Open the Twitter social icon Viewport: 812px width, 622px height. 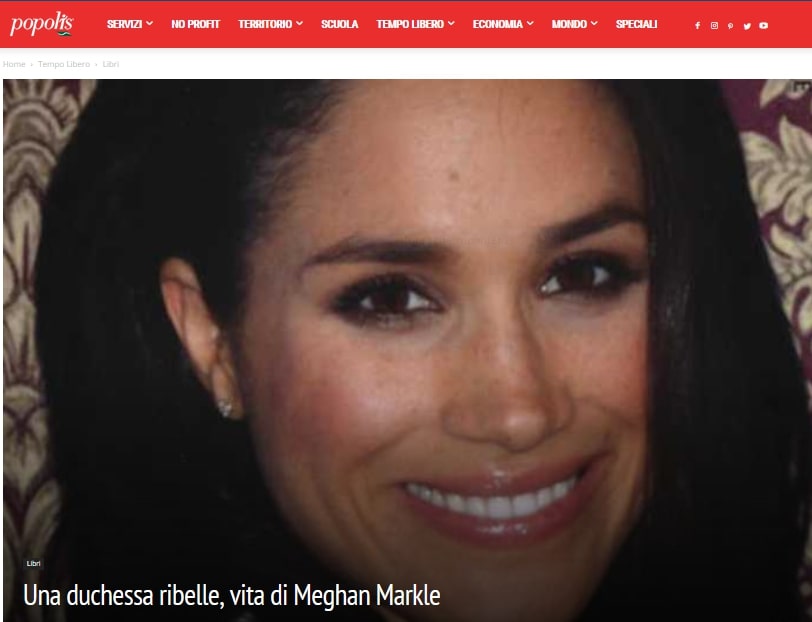coord(747,25)
